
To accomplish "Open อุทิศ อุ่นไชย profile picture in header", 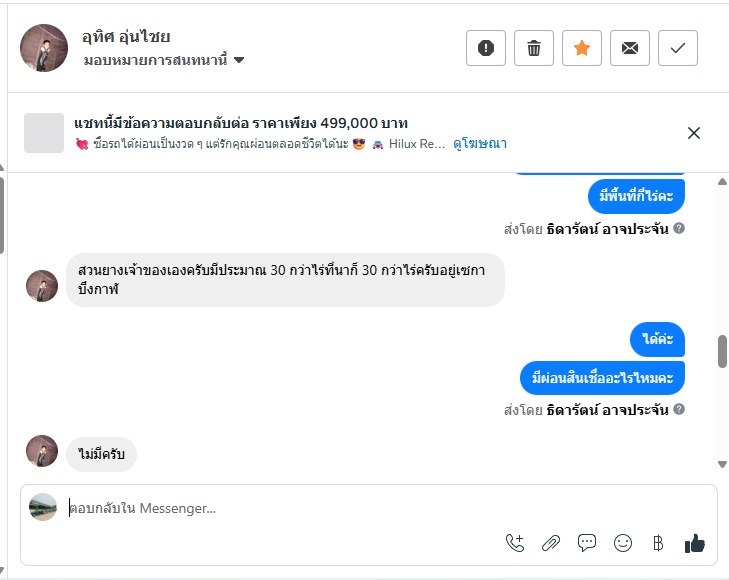I will (42, 48).
